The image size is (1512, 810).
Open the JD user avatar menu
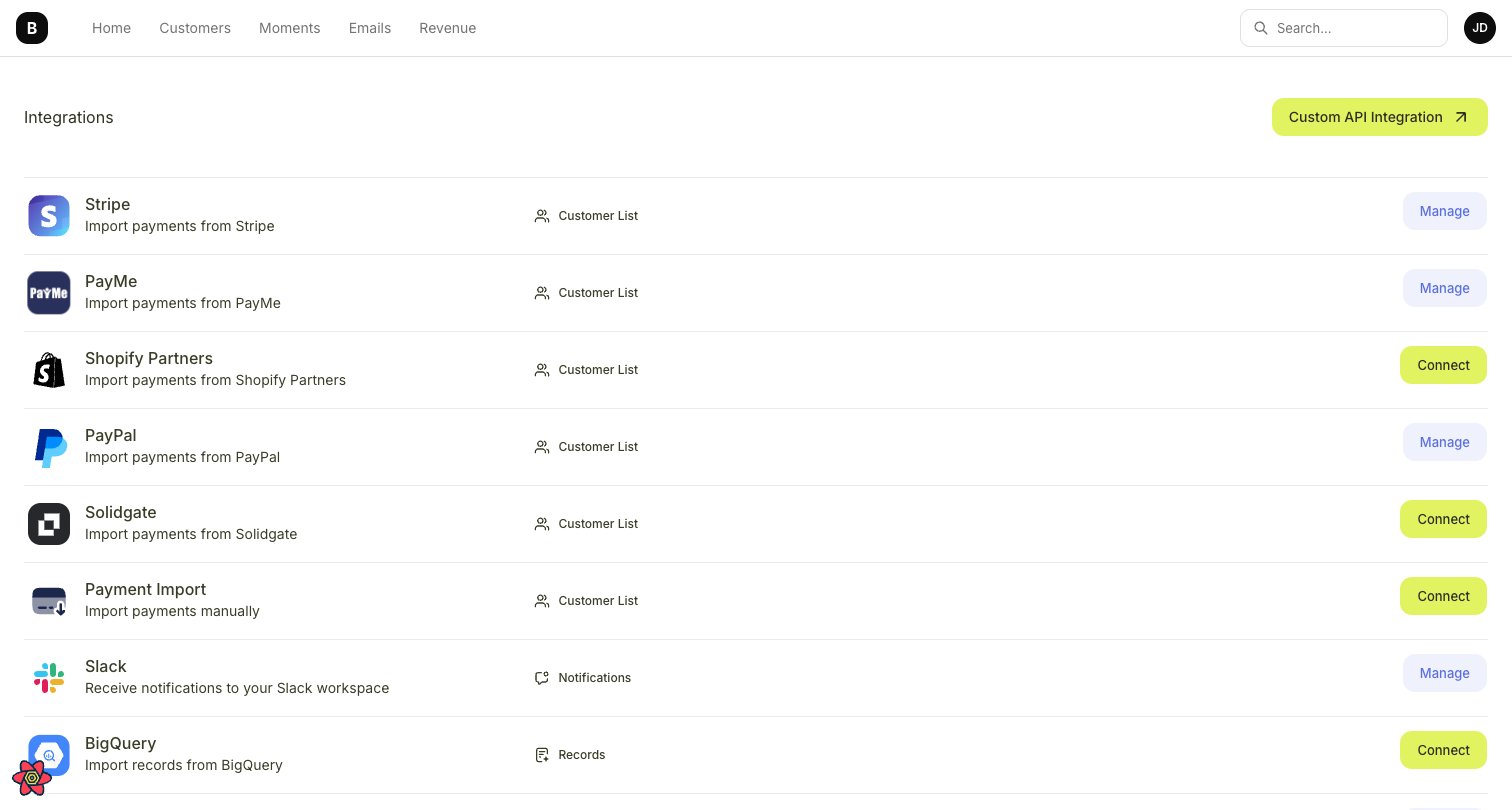tap(1480, 28)
